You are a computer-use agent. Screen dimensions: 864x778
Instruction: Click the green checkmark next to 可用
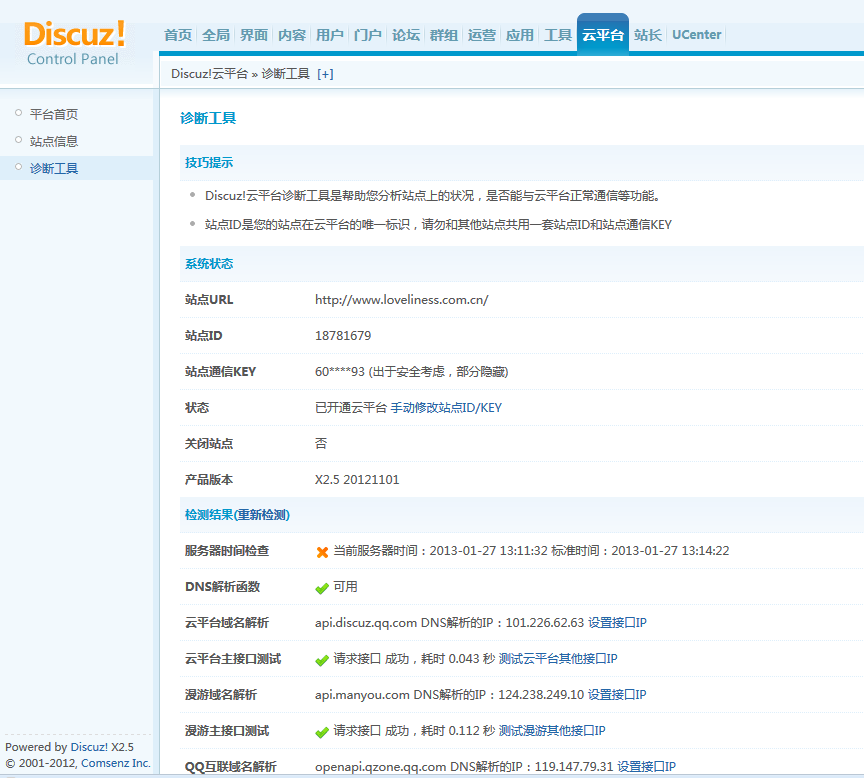tap(322, 588)
